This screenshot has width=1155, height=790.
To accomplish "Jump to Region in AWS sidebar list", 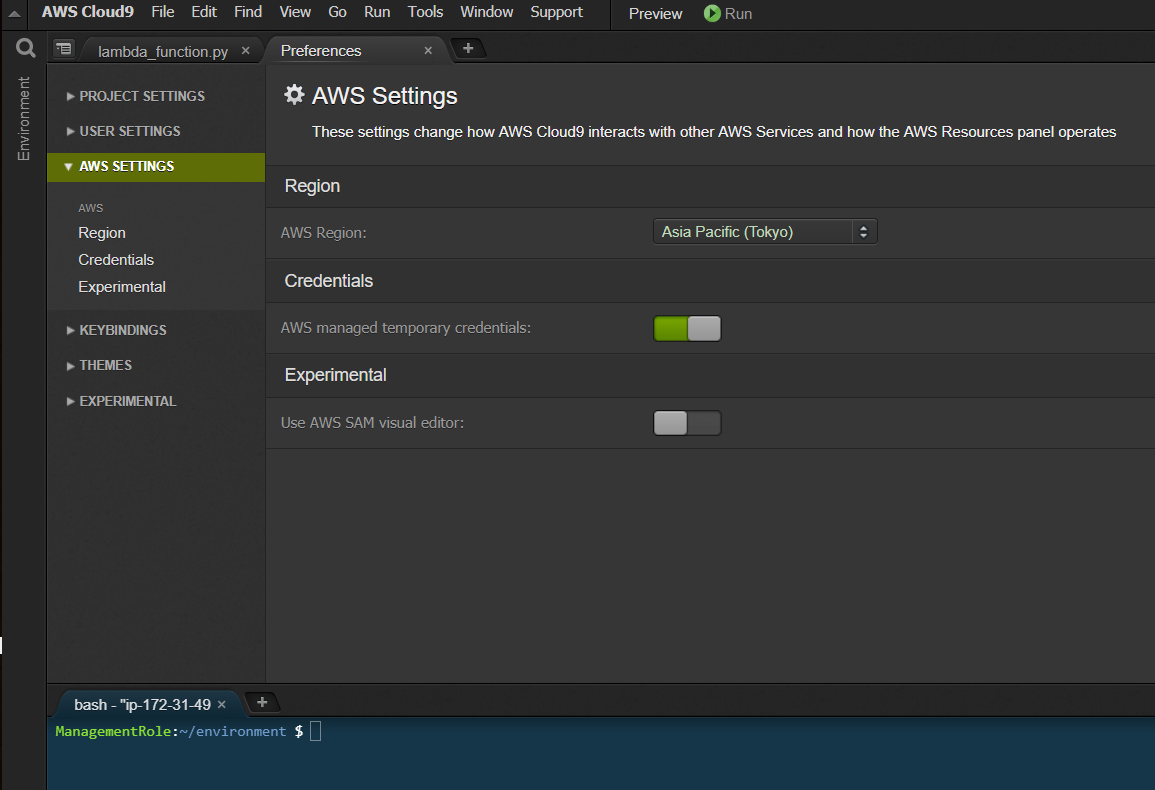I will (x=102, y=233).
